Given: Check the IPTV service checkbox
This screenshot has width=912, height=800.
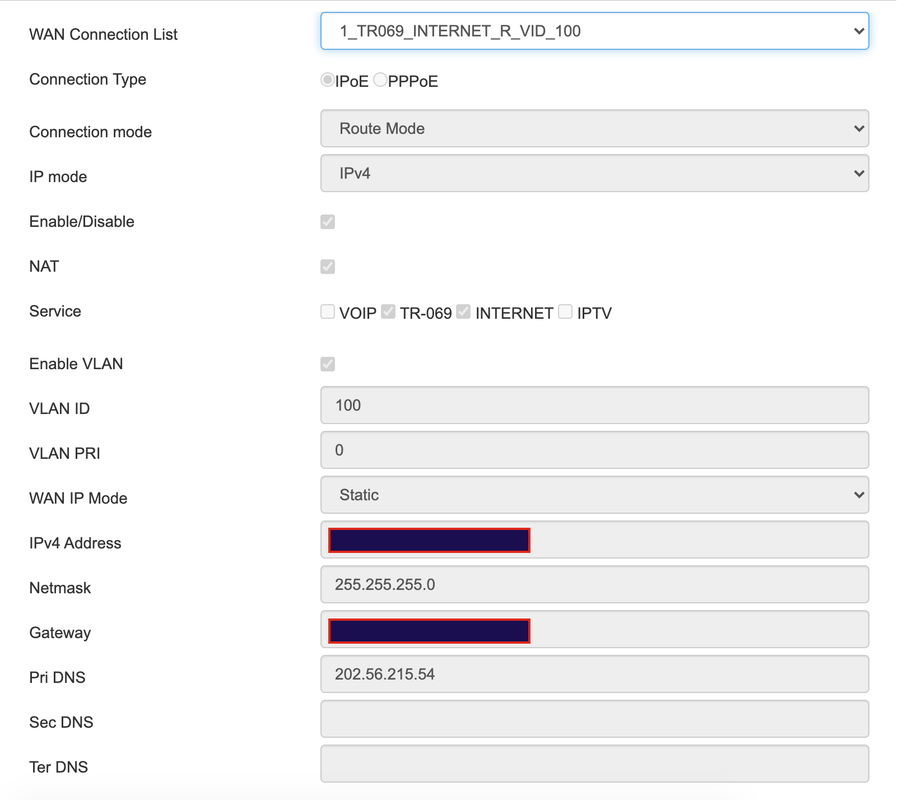Looking at the screenshot, I should pos(565,312).
